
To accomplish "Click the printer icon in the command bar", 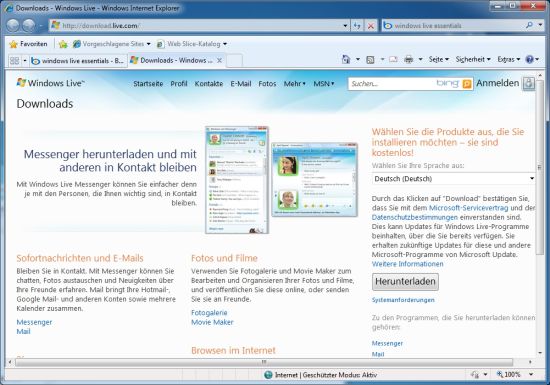I will click(409, 59).
